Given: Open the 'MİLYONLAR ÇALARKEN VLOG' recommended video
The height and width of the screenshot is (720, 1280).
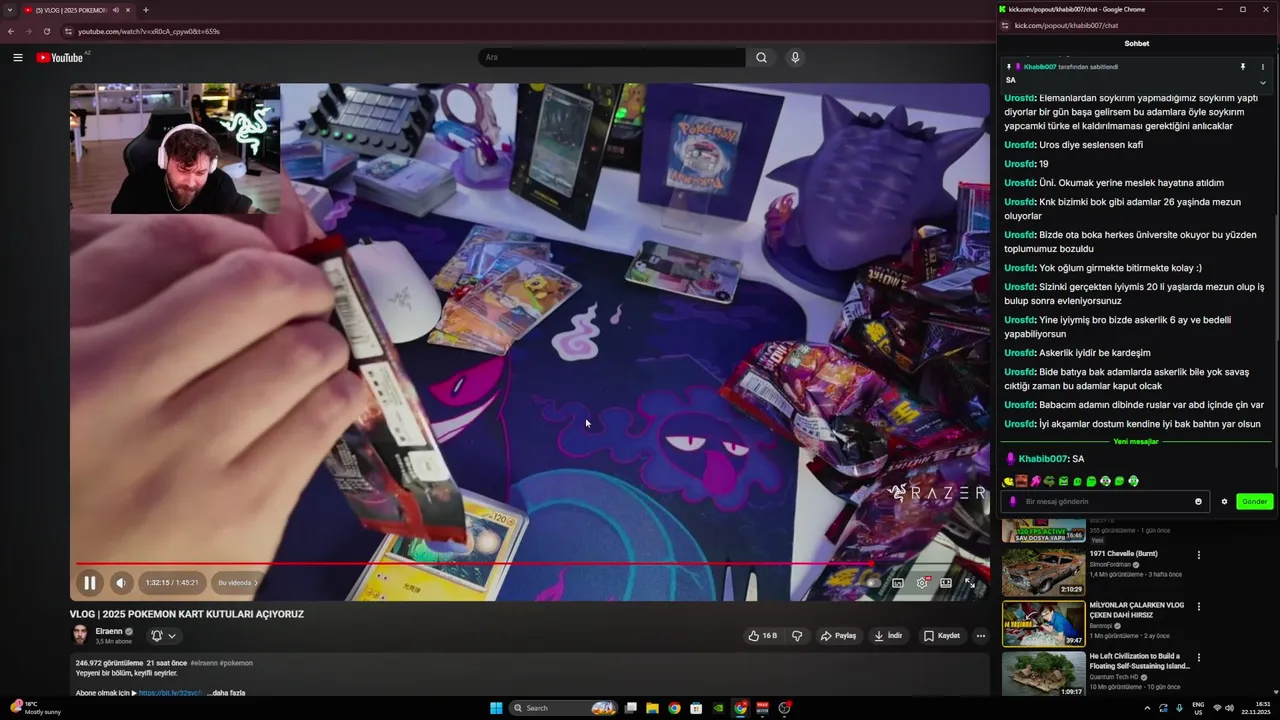Looking at the screenshot, I should click(x=1044, y=624).
